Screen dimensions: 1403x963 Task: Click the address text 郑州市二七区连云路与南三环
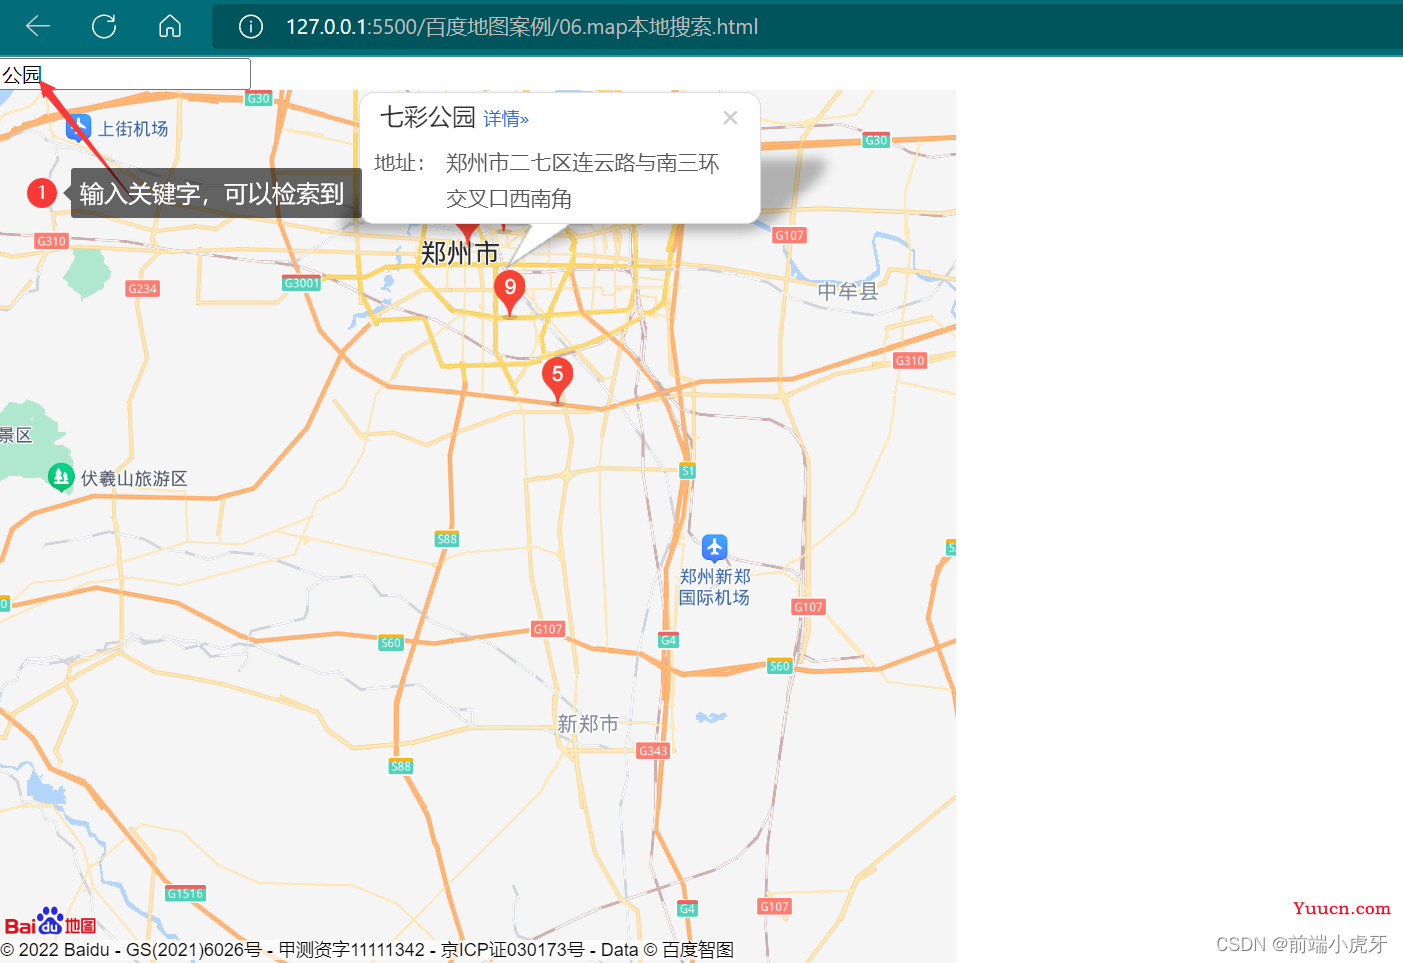pos(583,163)
